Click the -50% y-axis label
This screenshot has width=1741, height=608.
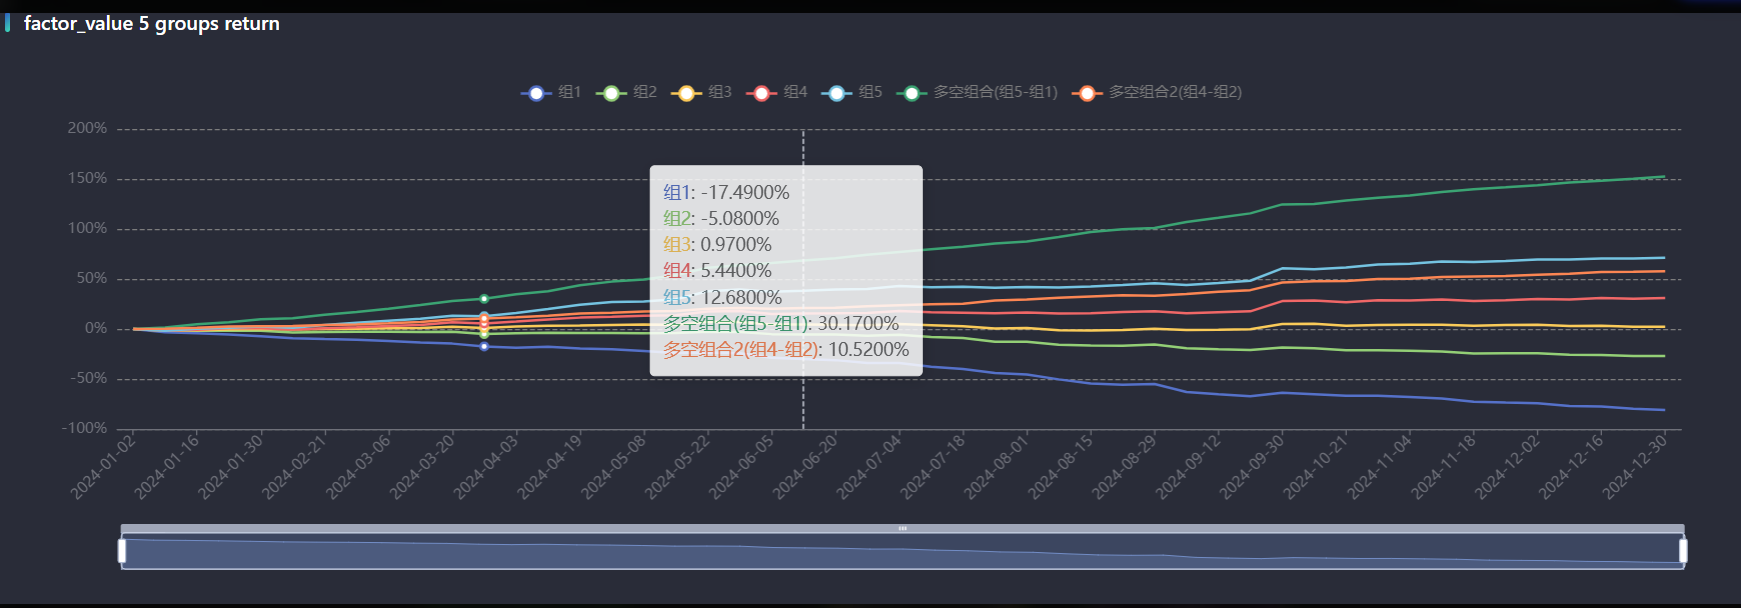88,378
